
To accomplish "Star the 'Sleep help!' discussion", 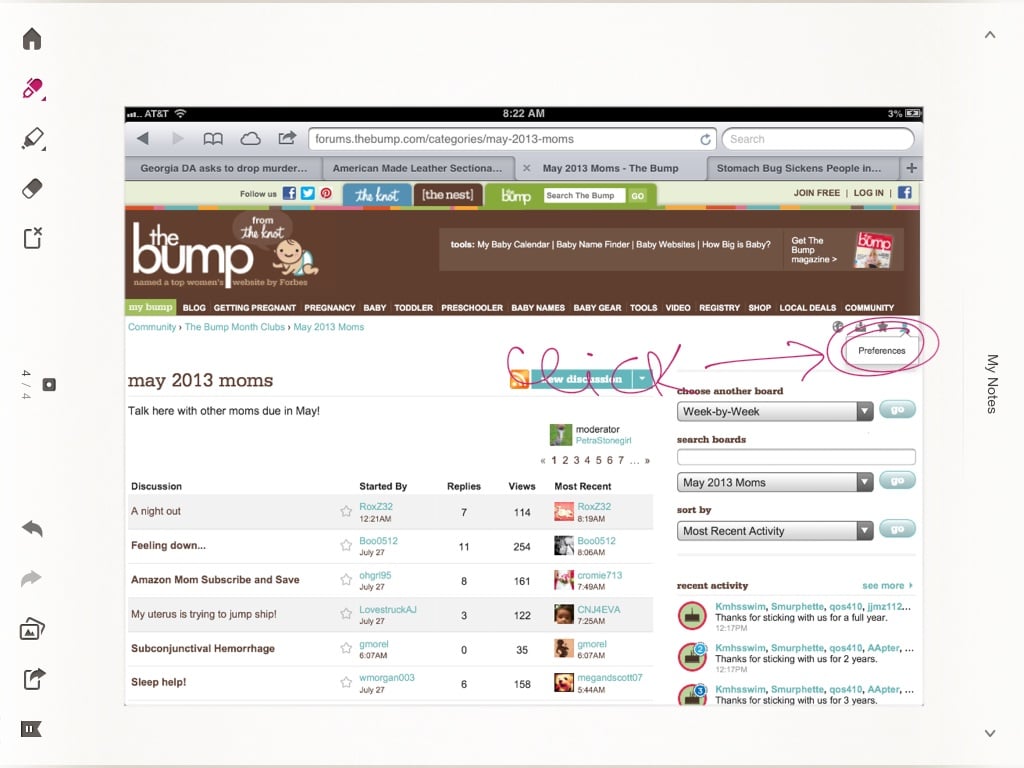I will click(346, 682).
